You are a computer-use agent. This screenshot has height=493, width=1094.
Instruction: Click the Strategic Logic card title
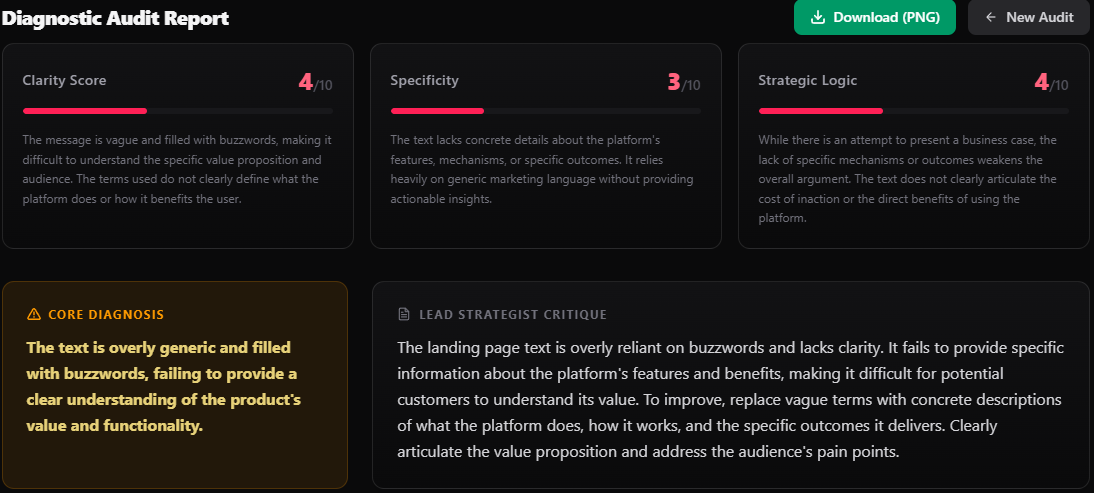(807, 80)
